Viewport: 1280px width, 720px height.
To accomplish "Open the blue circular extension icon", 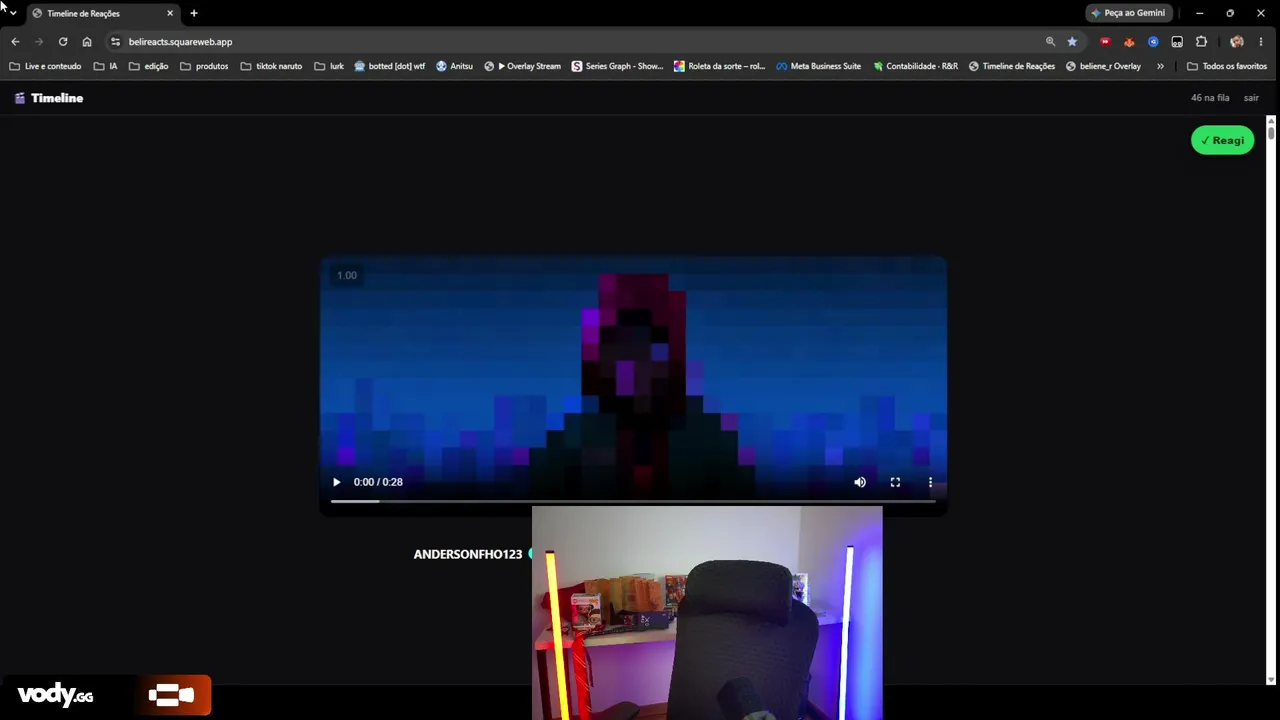I will click(1153, 42).
